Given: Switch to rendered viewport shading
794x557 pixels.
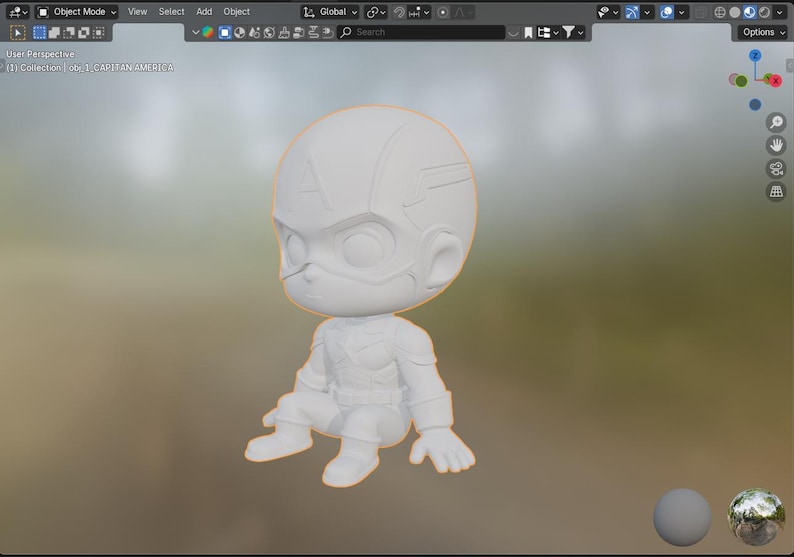Looking at the screenshot, I should (764, 12).
